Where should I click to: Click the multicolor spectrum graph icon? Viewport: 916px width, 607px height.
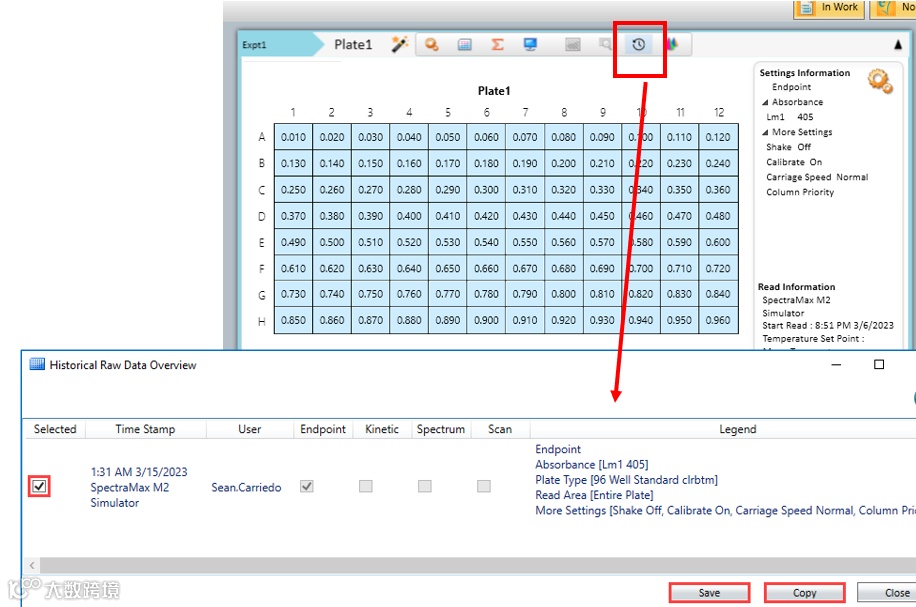coord(672,44)
